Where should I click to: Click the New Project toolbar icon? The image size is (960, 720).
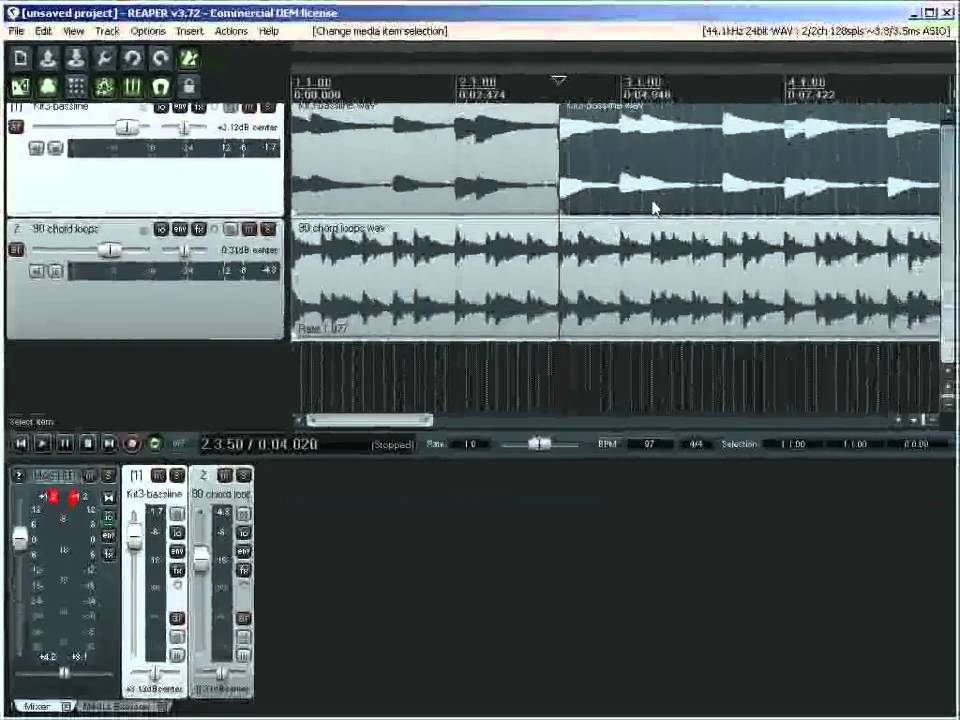pos(20,58)
